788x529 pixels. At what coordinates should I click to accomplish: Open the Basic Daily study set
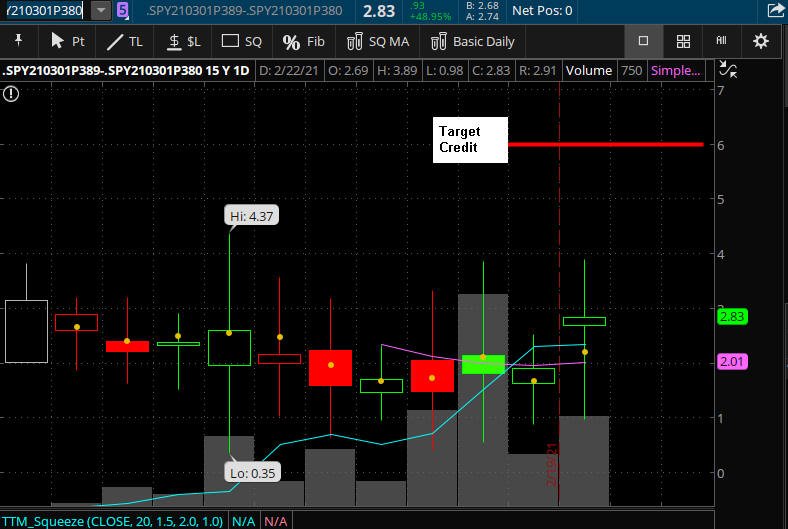click(472, 41)
